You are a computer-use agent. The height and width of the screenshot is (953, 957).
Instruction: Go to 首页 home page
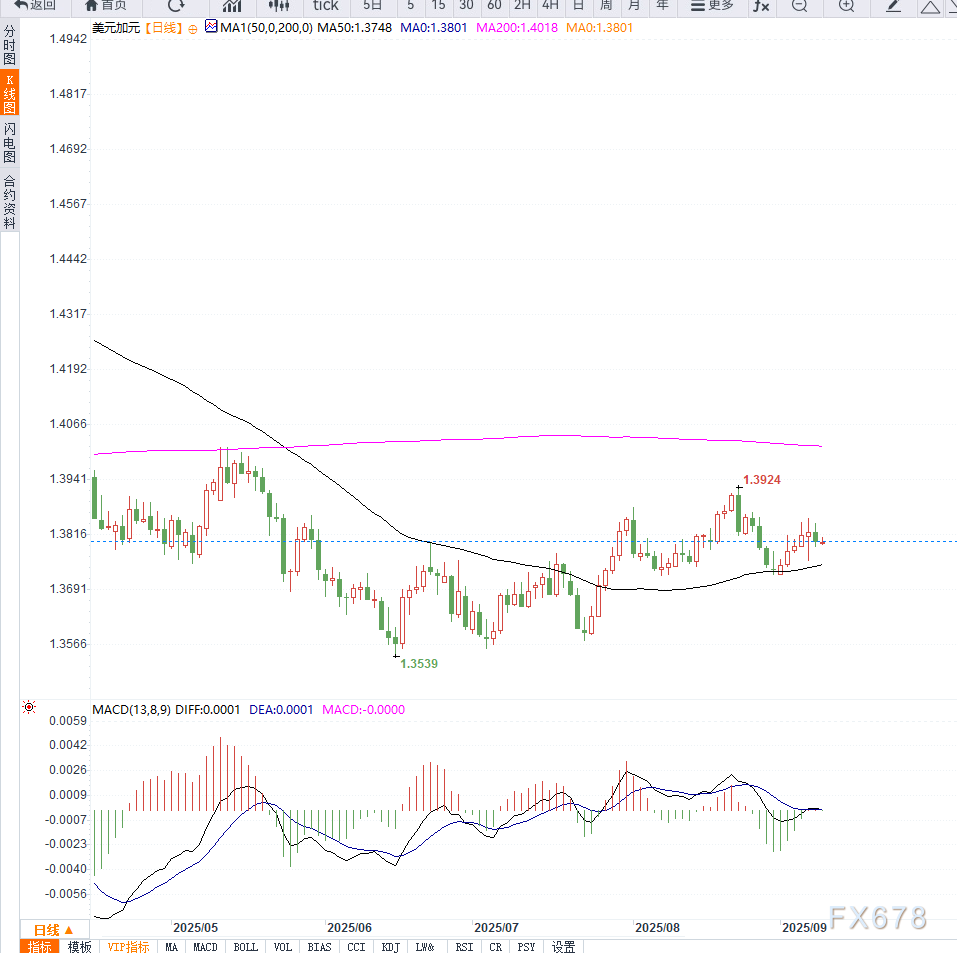click(x=106, y=6)
